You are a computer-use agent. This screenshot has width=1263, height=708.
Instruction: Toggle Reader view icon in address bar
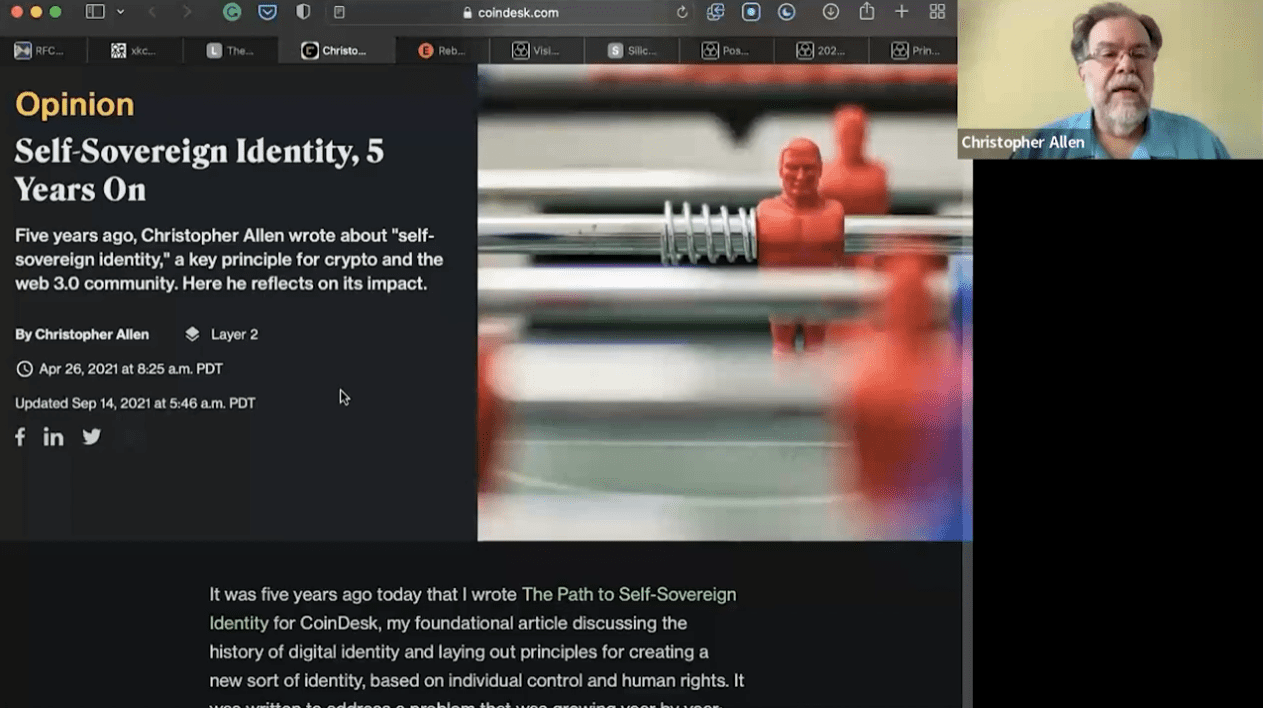(x=339, y=12)
